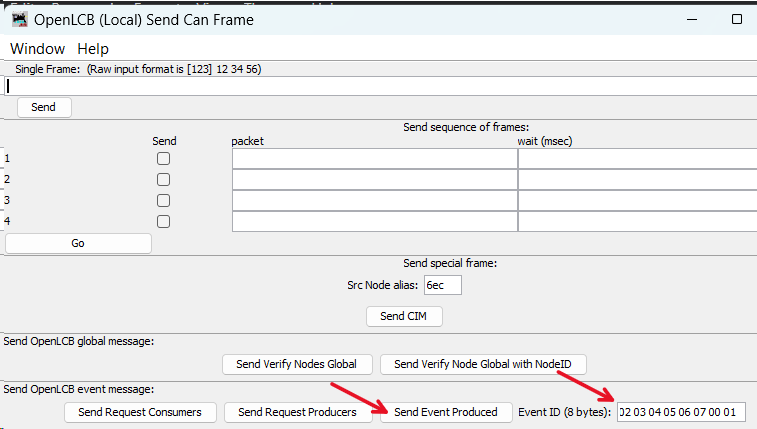This screenshot has height=429, width=757.
Task: Click Send Verify Node Global with NodeID
Action: pyautogui.click(x=483, y=364)
